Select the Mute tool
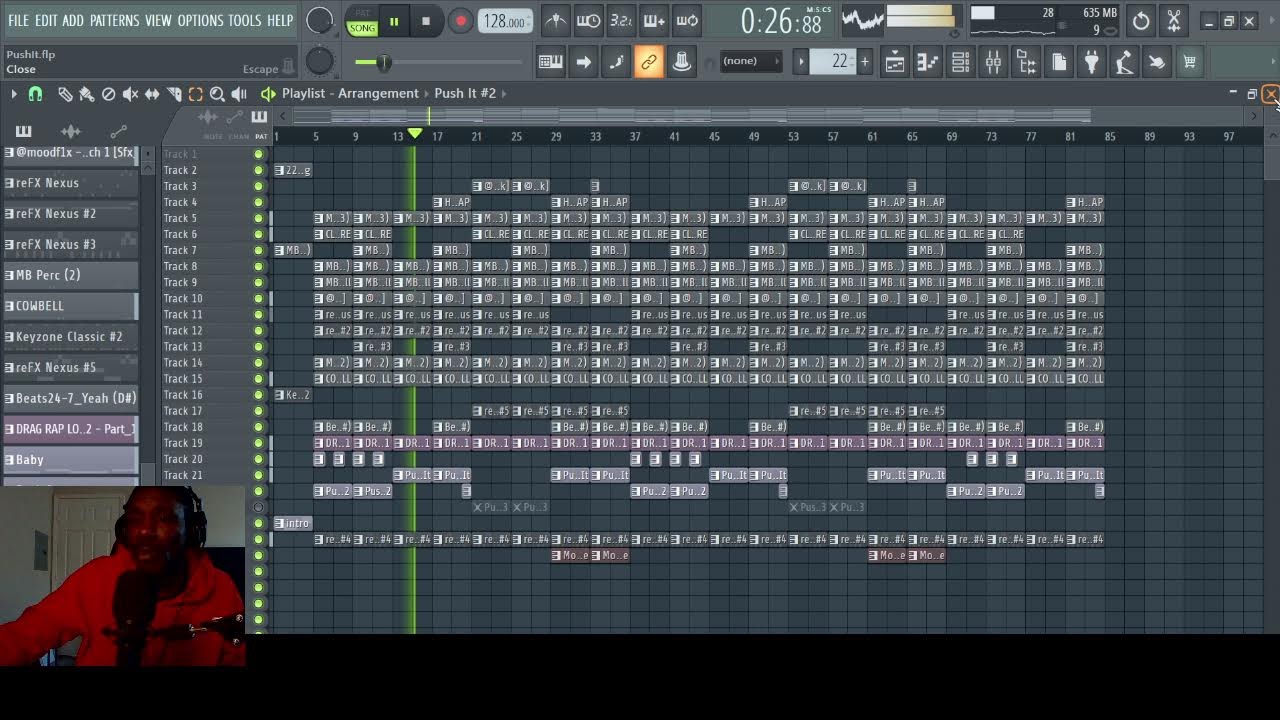This screenshot has width=1280, height=720. (130, 94)
